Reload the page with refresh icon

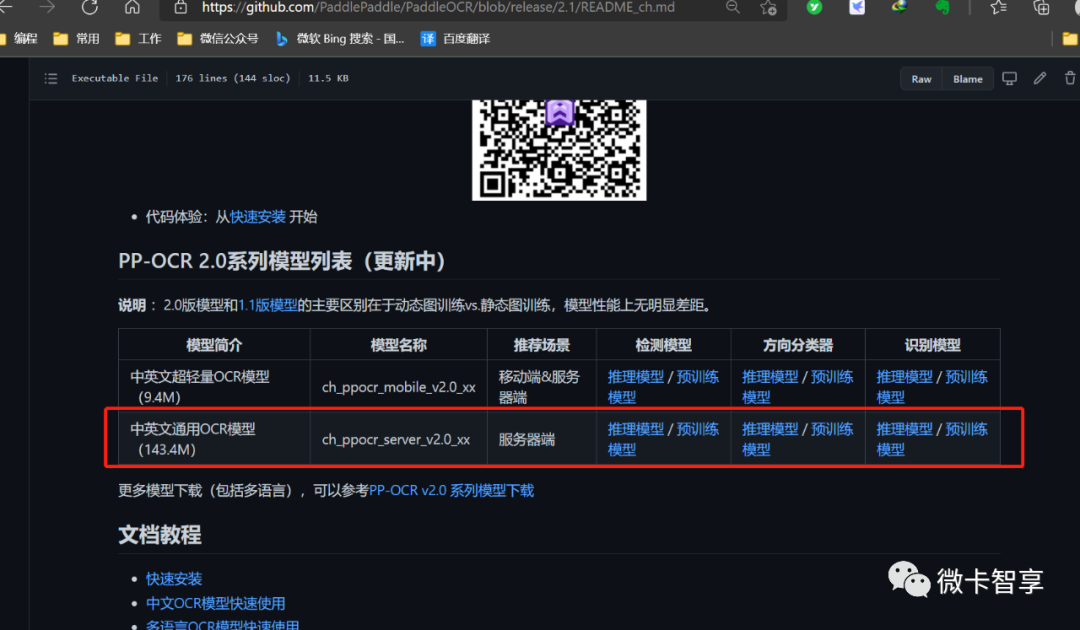pyautogui.click(x=90, y=7)
